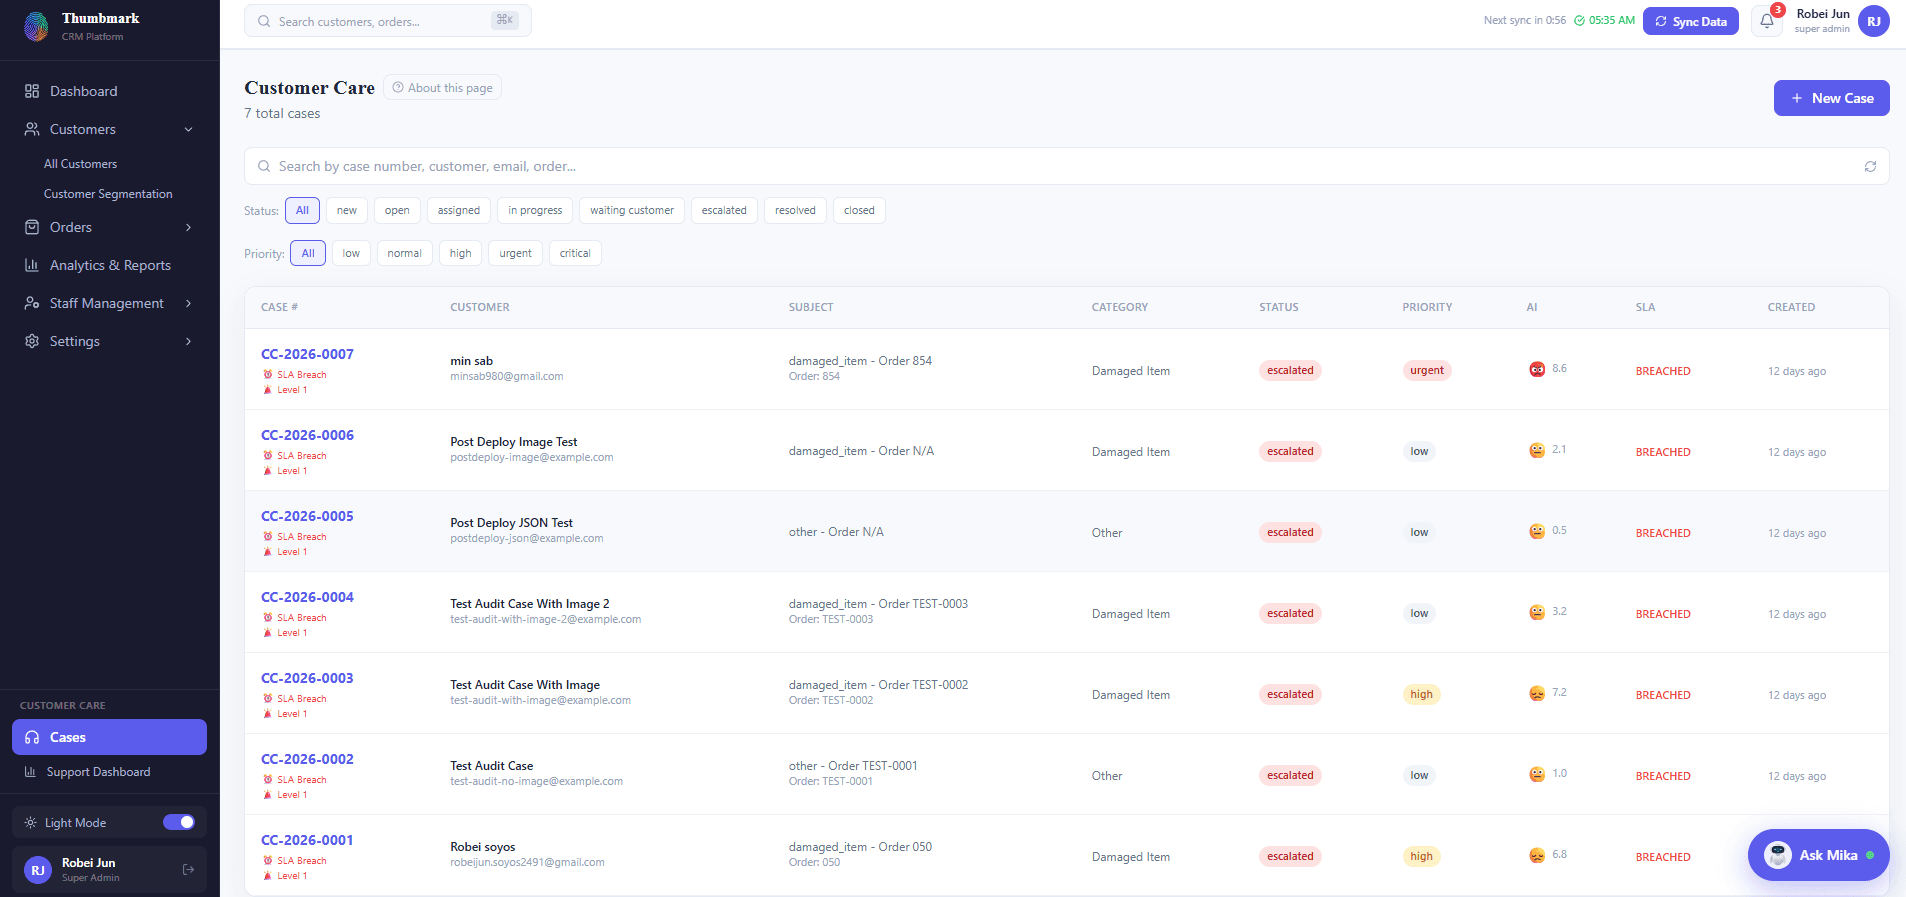Filter status by closed

[x=859, y=210]
